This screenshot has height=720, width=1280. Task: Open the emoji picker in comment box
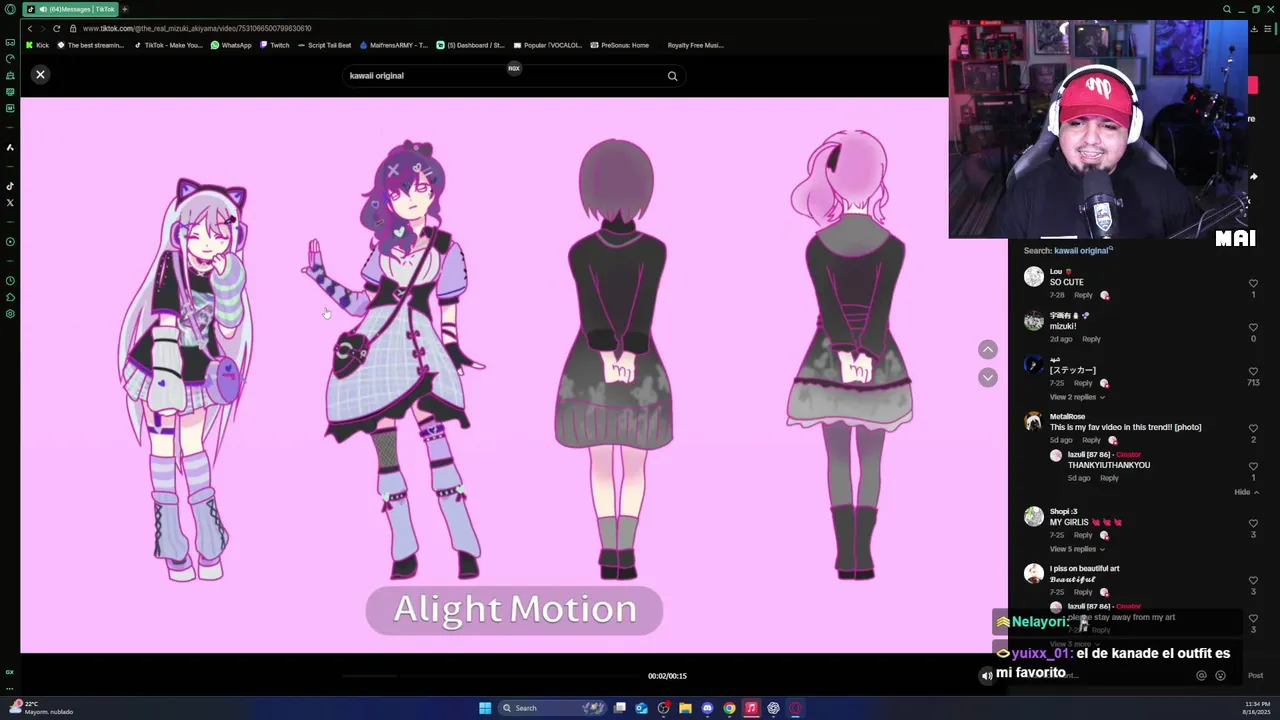coord(1220,675)
